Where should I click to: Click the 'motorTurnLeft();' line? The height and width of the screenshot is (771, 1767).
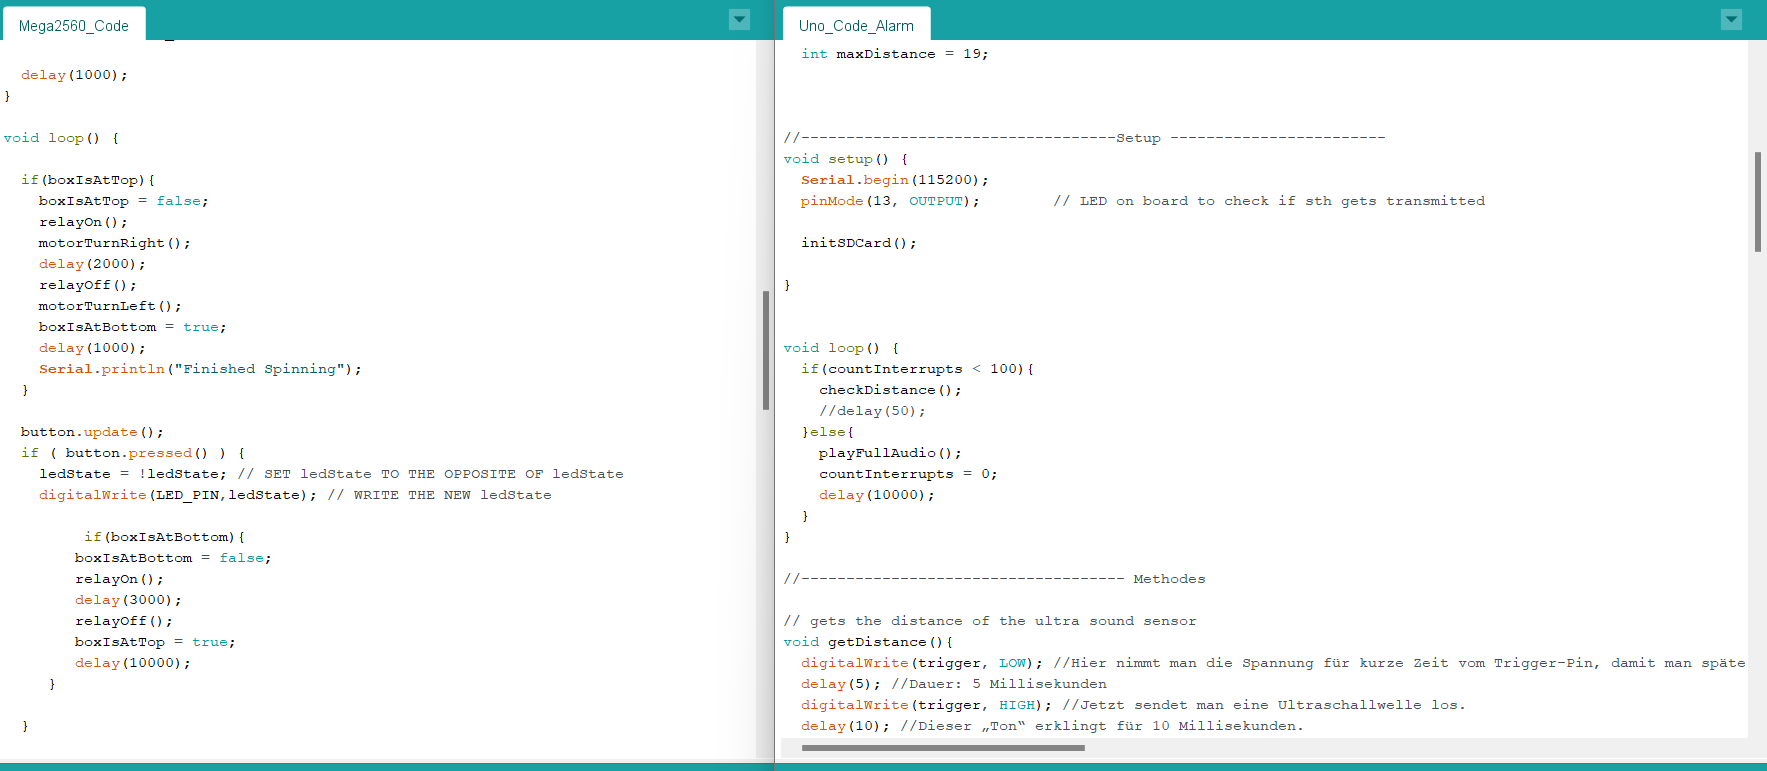pyautogui.click(x=110, y=306)
